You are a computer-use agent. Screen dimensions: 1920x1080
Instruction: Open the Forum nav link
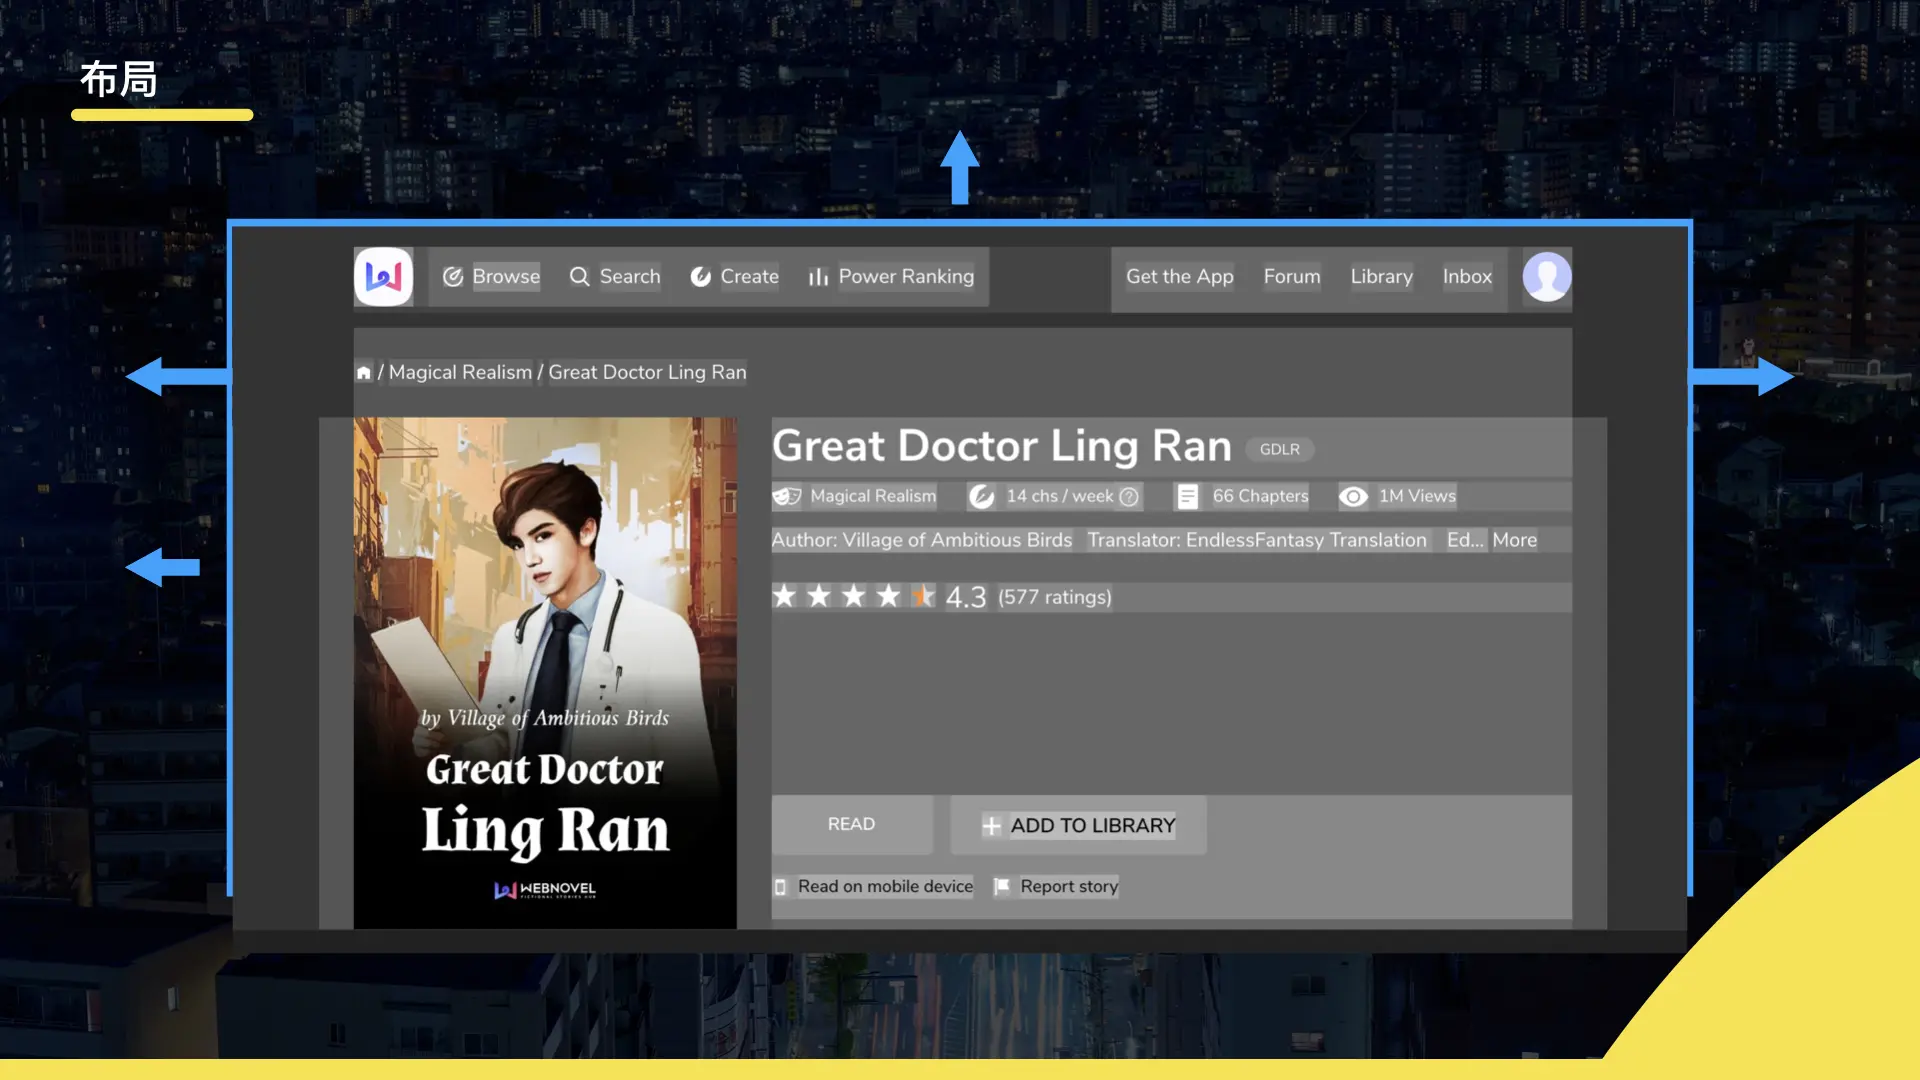1291,277
